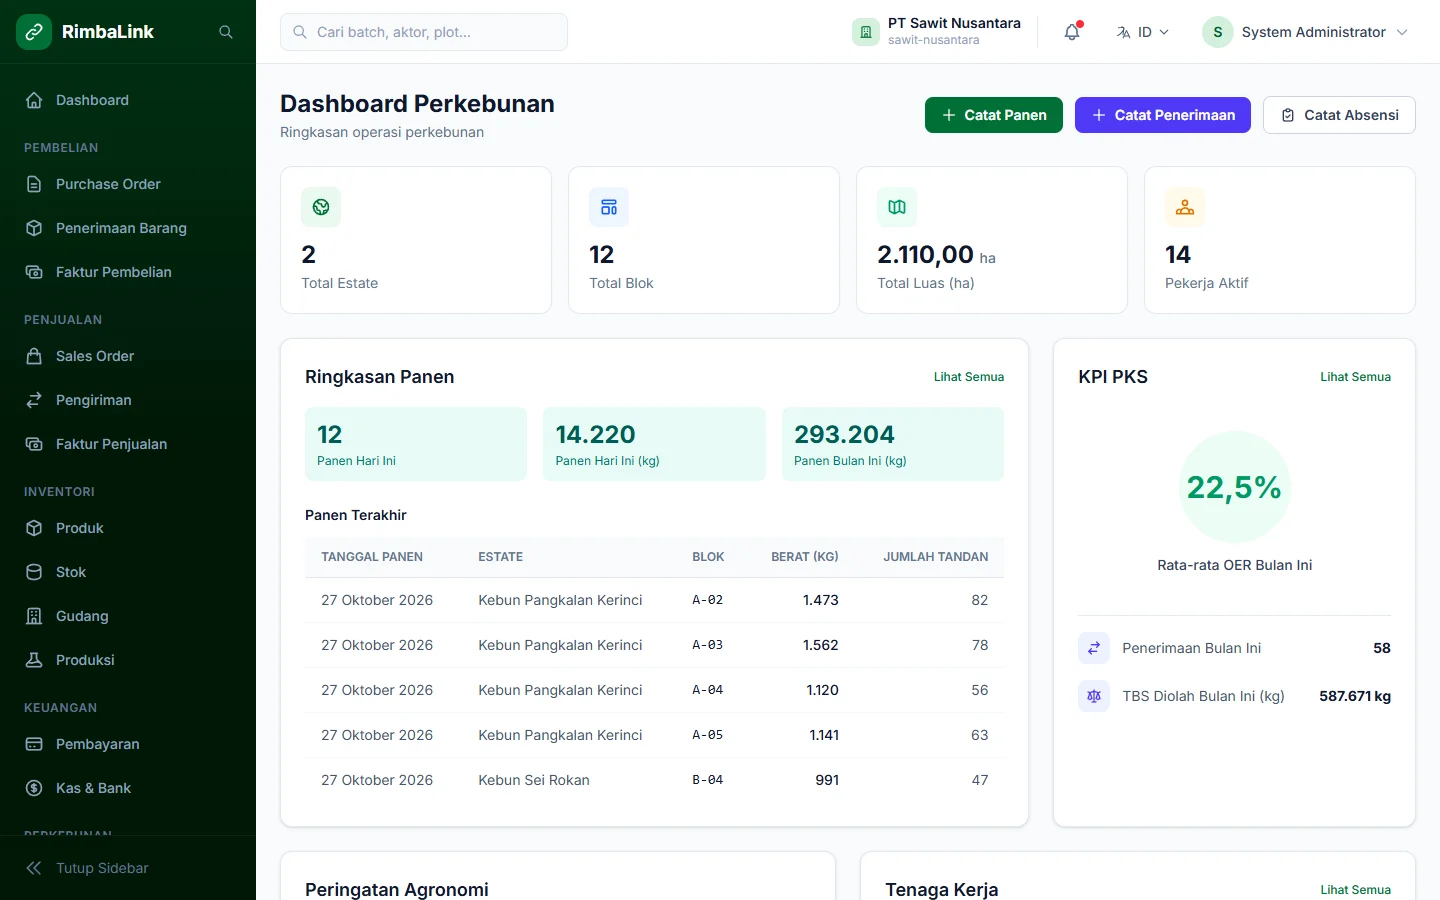Open PT Sawit Nusantara company switcher

click(937, 32)
